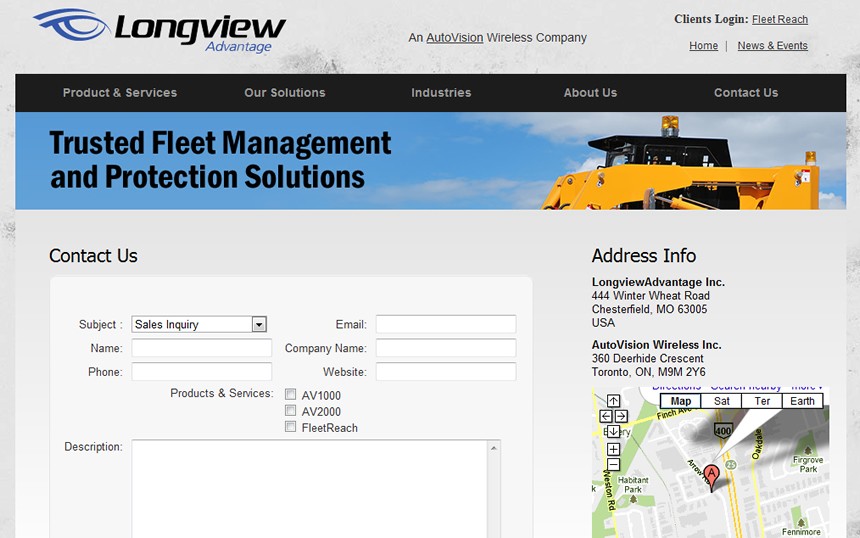The image size is (860, 538).
Task: Click the highway 400 shield on map
Action: [723, 431]
